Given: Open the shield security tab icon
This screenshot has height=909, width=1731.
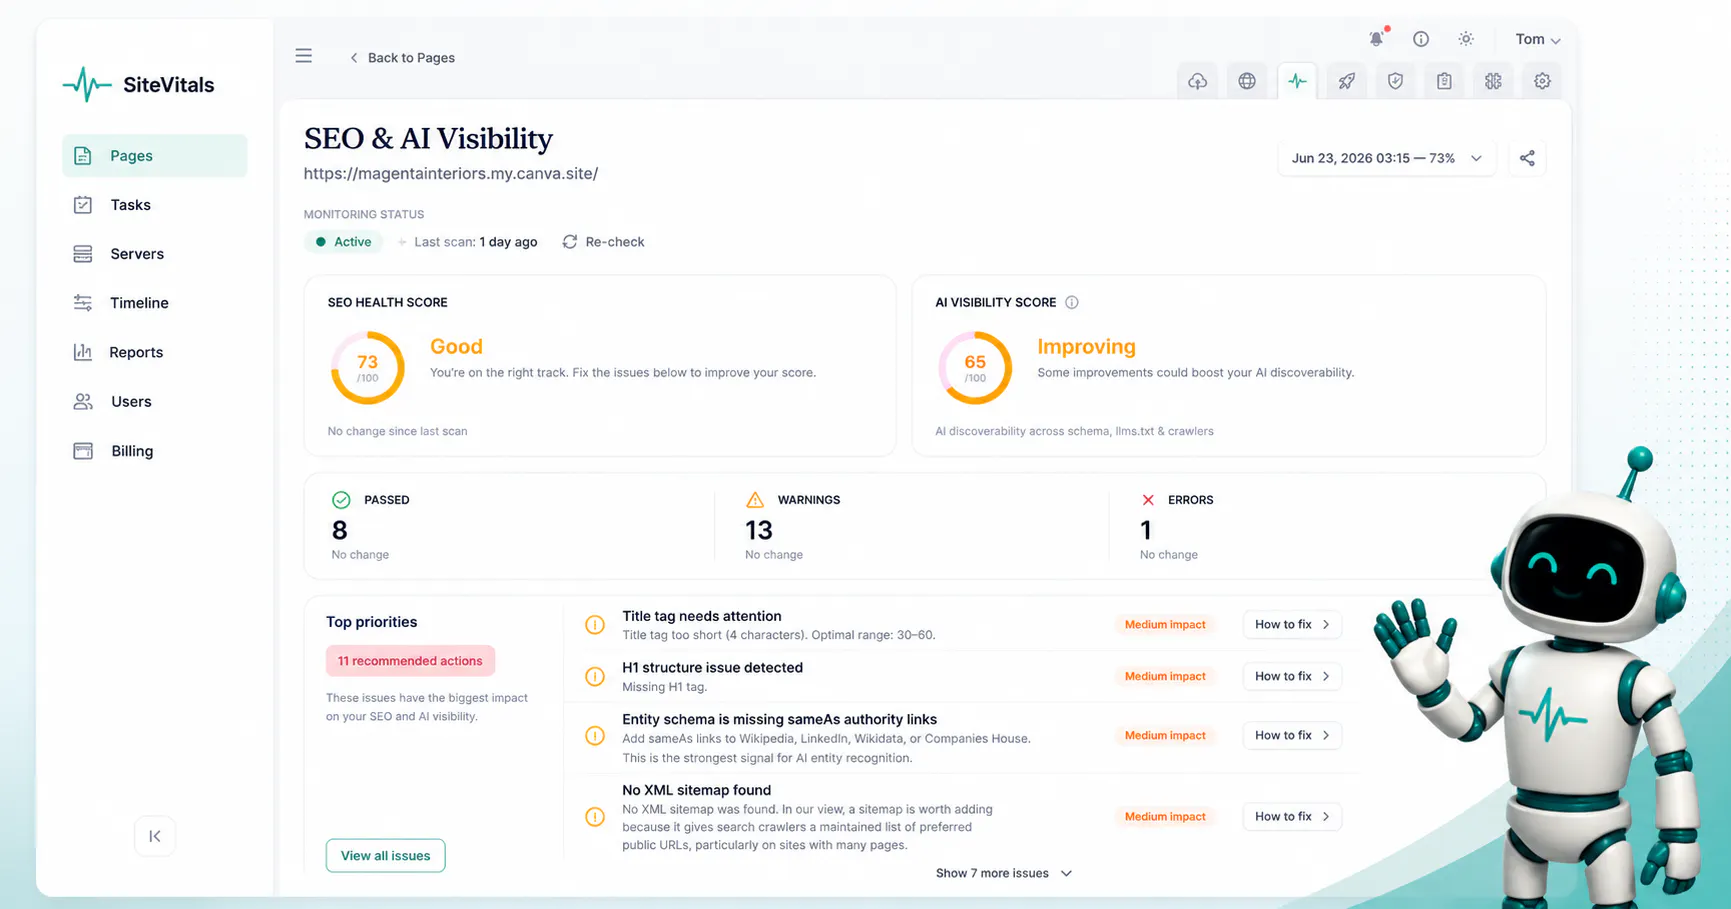Looking at the screenshot, I should 1395,81.
